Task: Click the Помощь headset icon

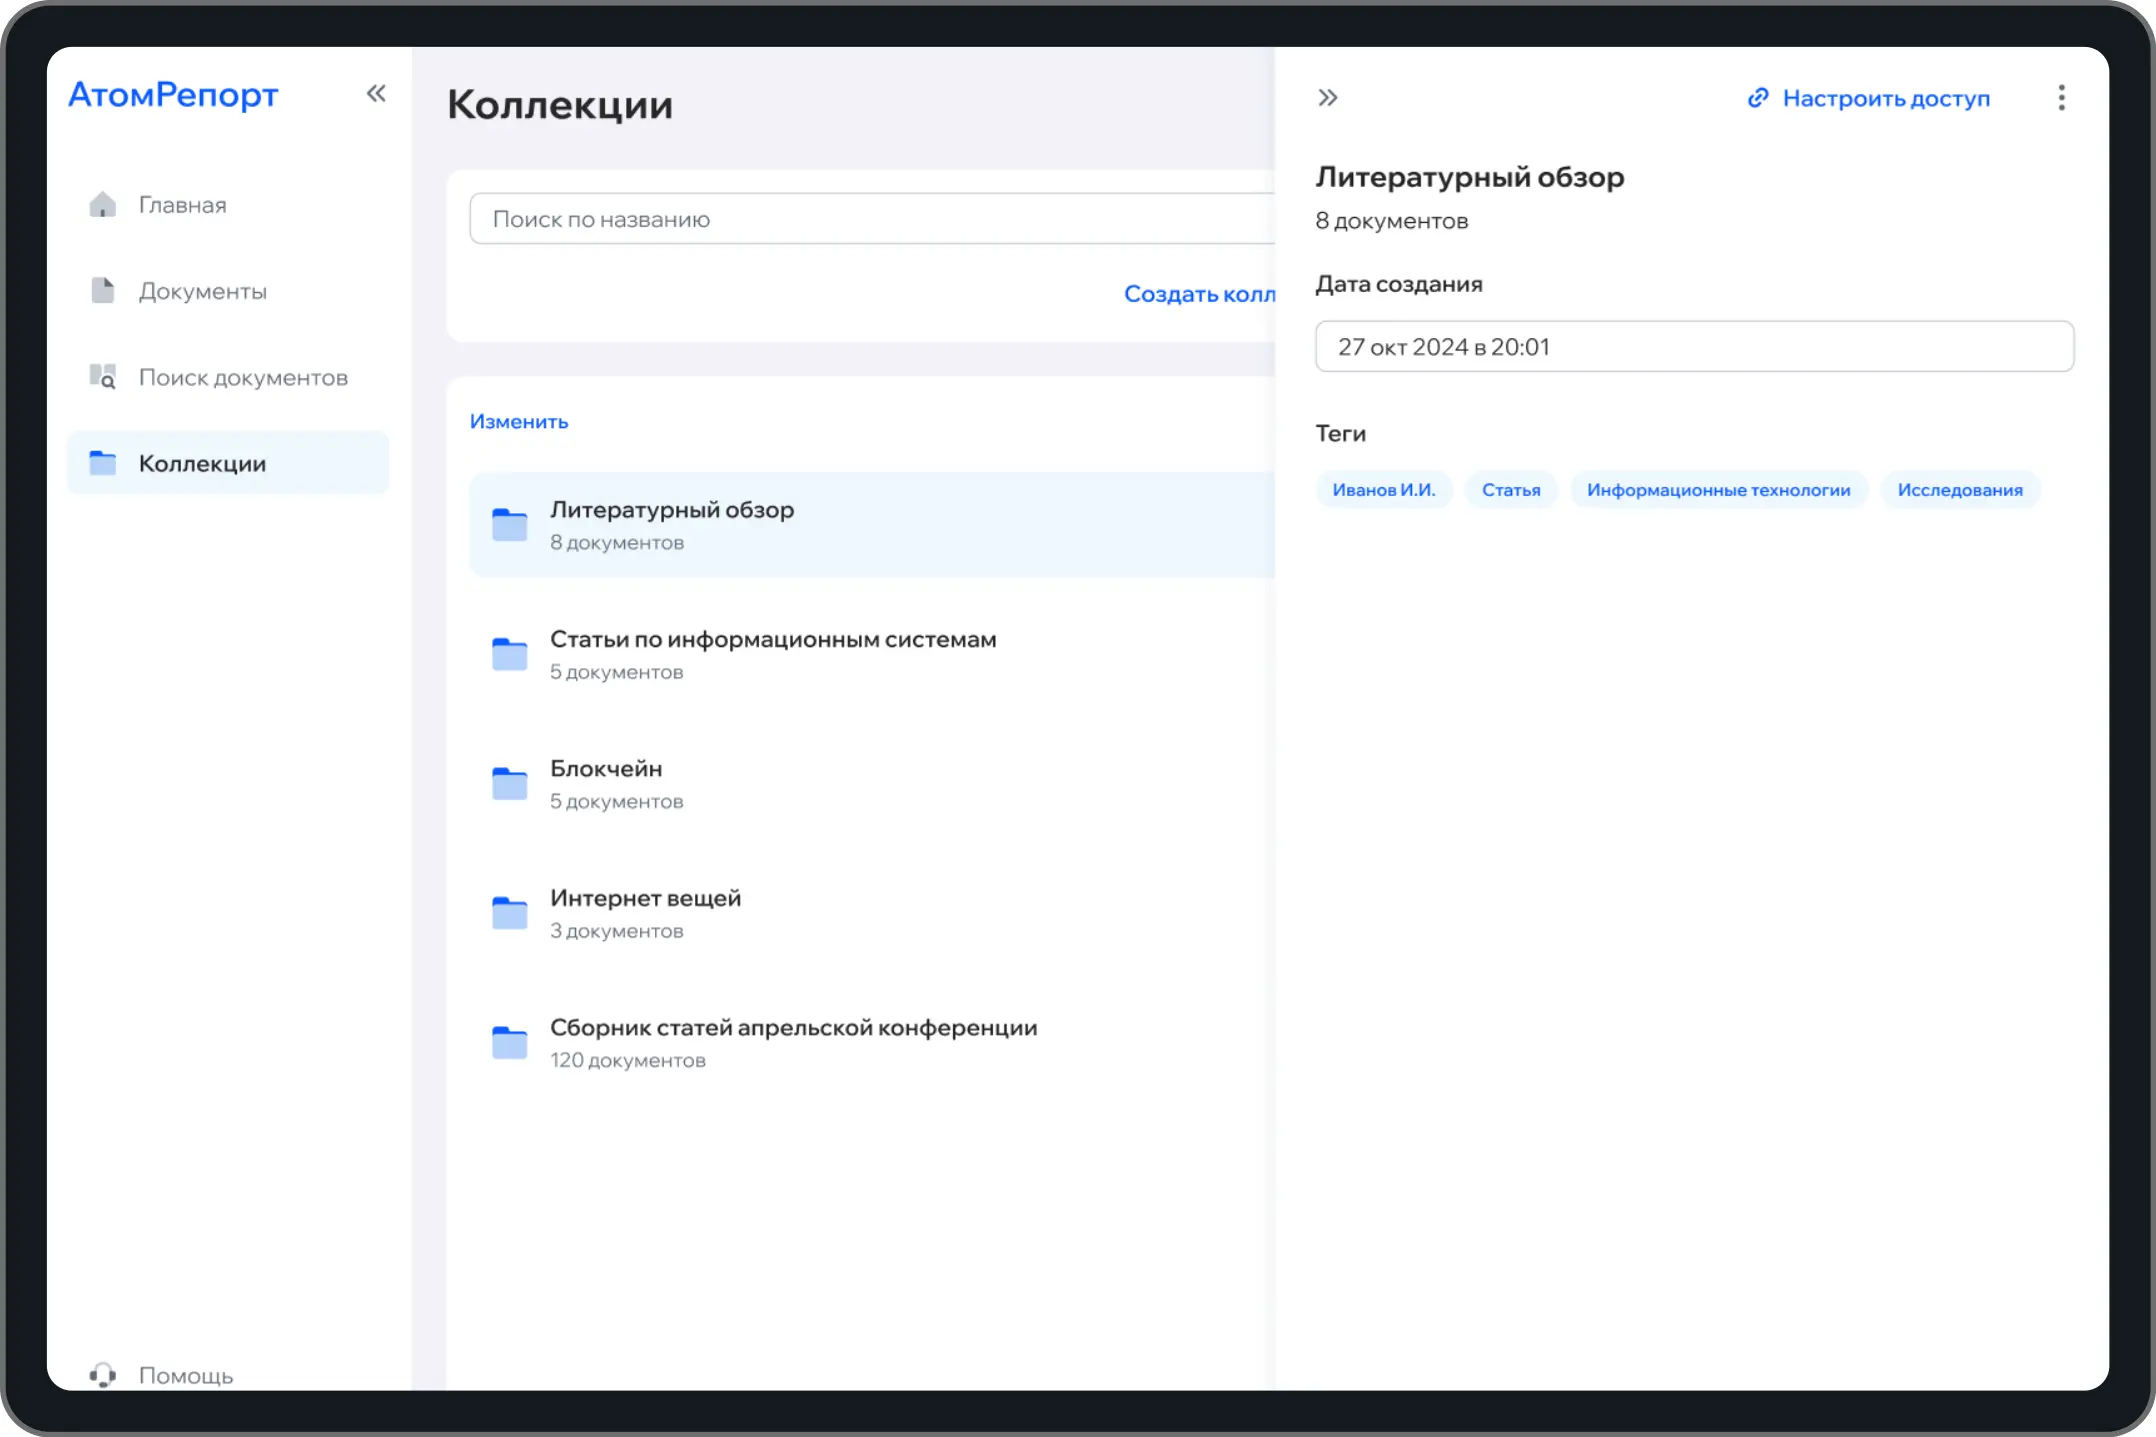Action: click(103, 1375)
